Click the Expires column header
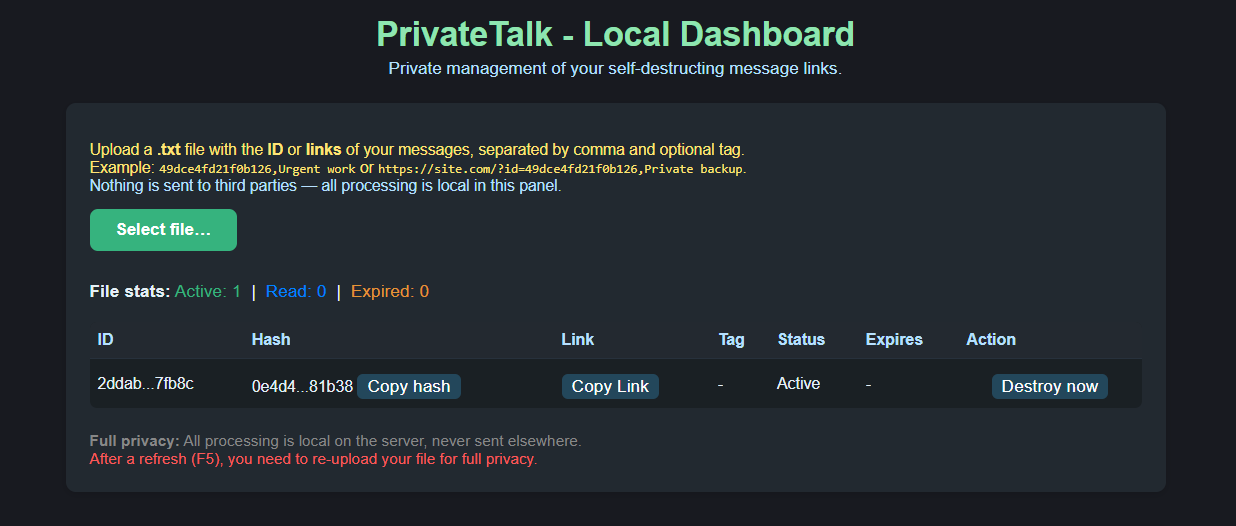1236x526 pixels. [x=894, y=340]
